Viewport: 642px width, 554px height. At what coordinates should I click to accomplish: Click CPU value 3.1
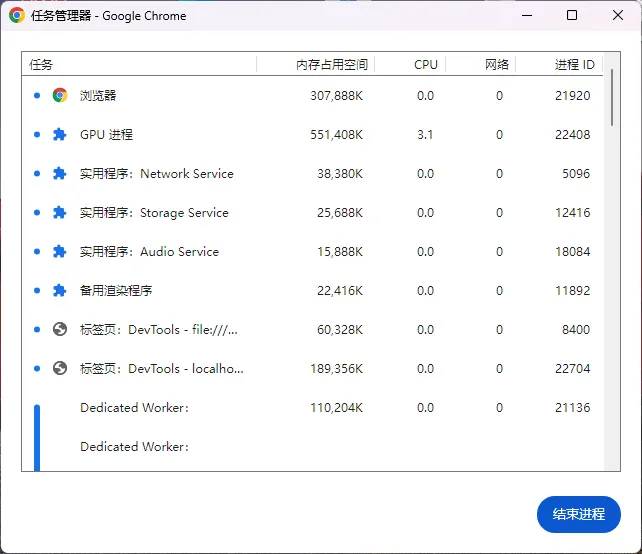coord(425,135)
